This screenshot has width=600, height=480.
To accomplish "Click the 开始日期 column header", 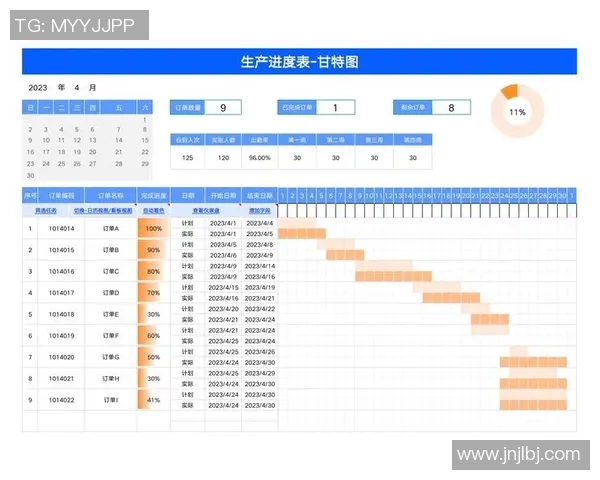I will point(223,196).
